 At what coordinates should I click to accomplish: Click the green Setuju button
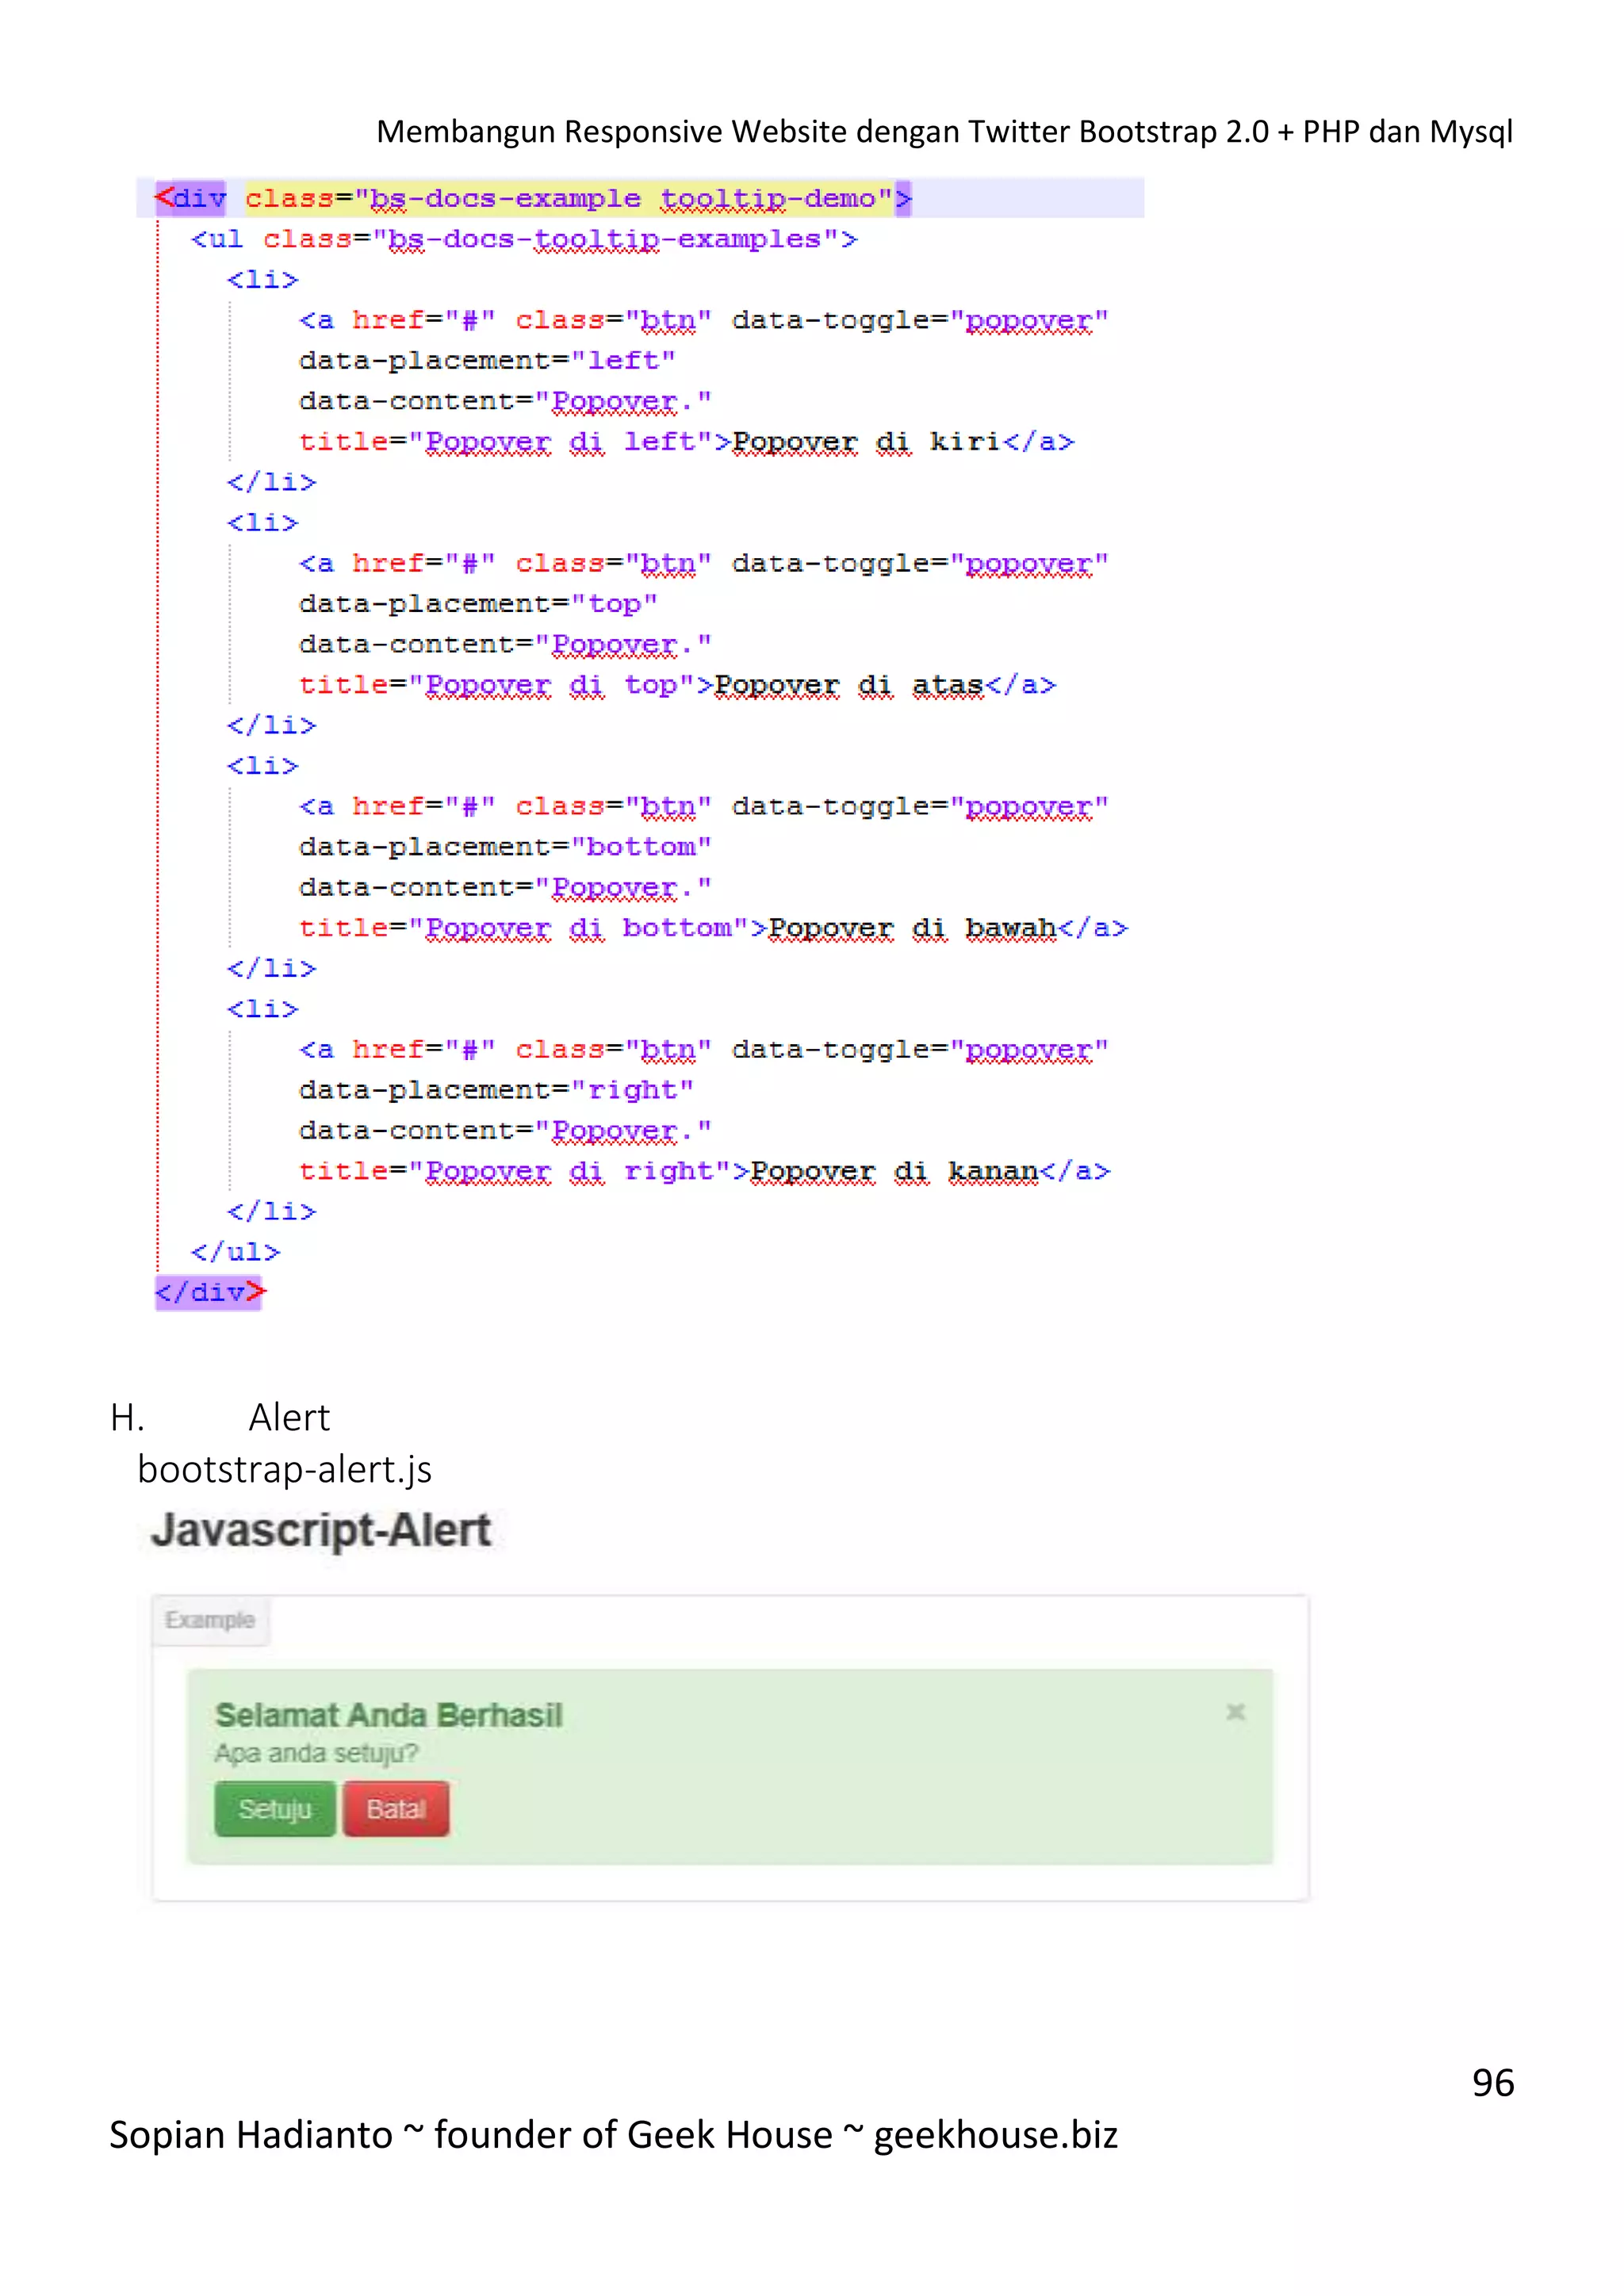tap(275, 1809)
